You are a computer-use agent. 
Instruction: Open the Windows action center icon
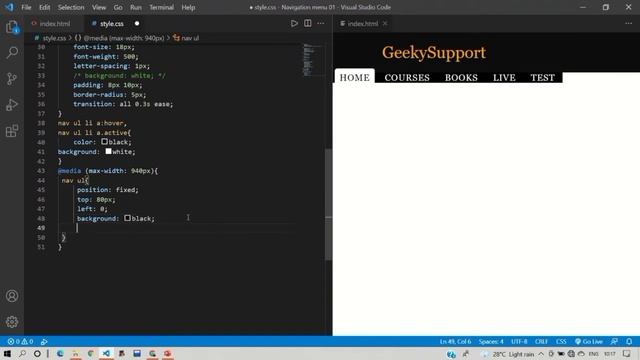tap(627, 353)
